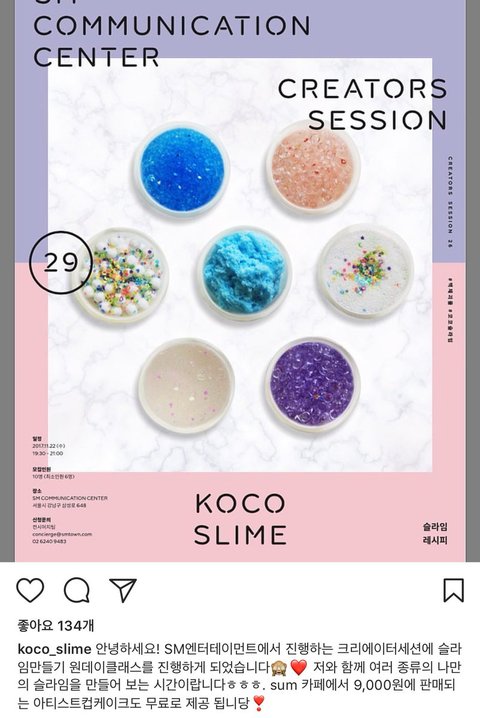The image size is (480, 718).
Task: Tap the post caption text
Action: click(x=240, y=675)
